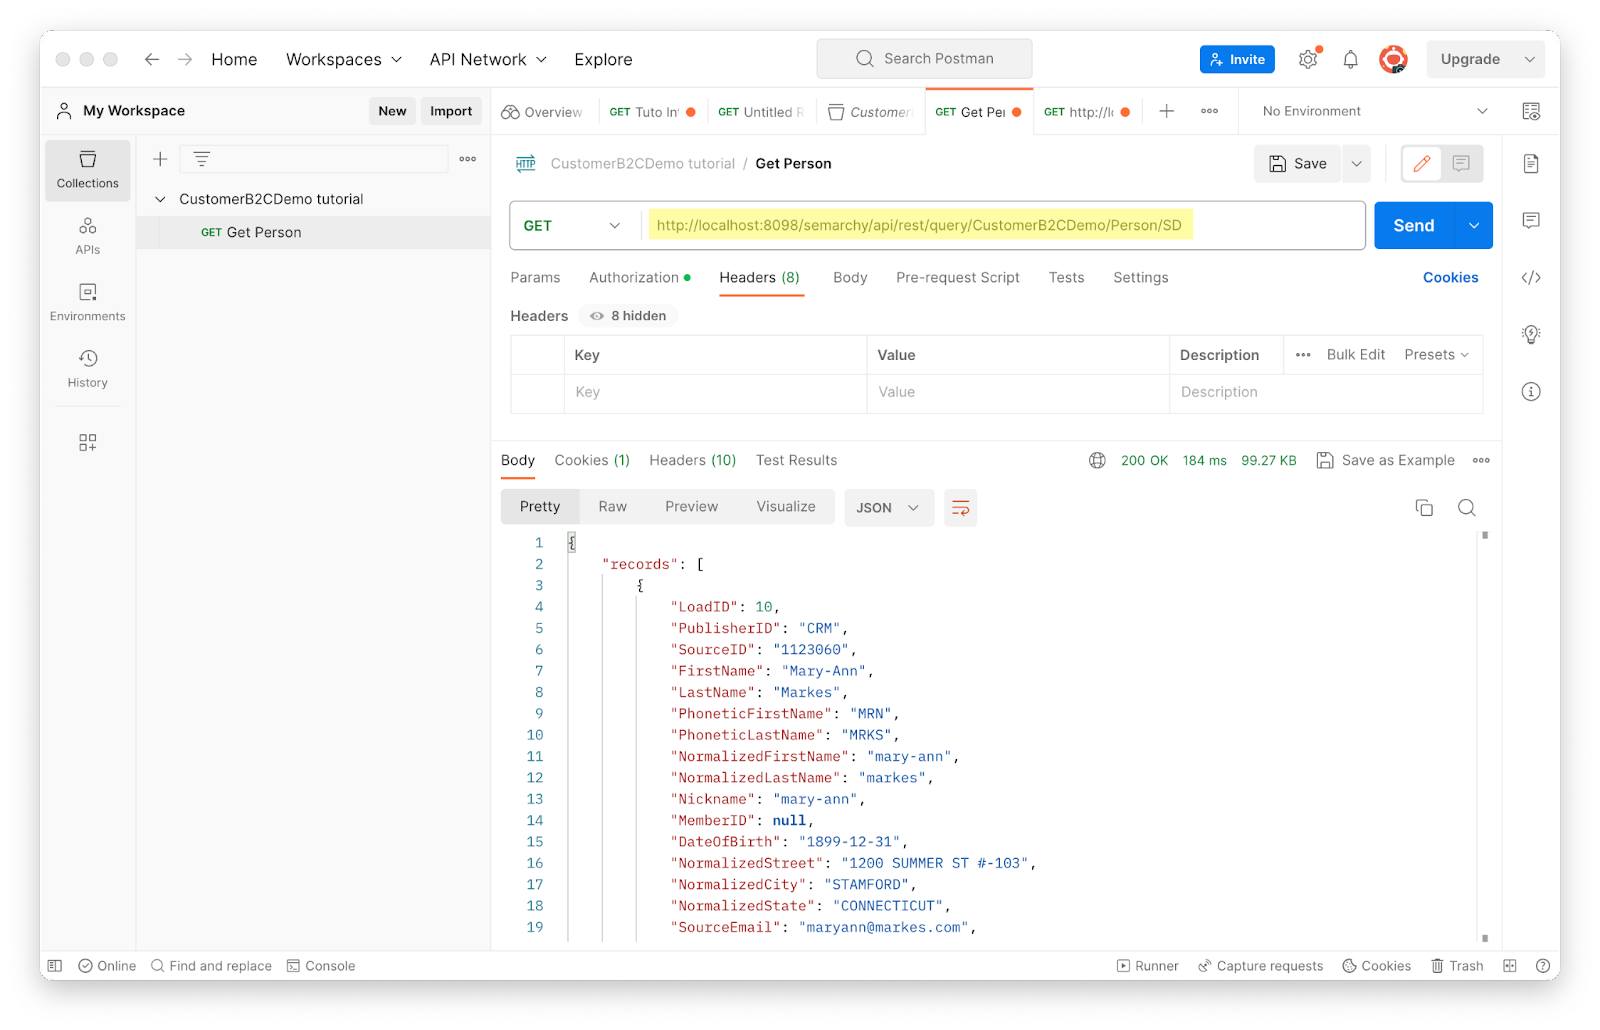The image size is (1600, 1030).
Task: Switch to edit mode with pencil icon
Action: (x=1421, y=164)
